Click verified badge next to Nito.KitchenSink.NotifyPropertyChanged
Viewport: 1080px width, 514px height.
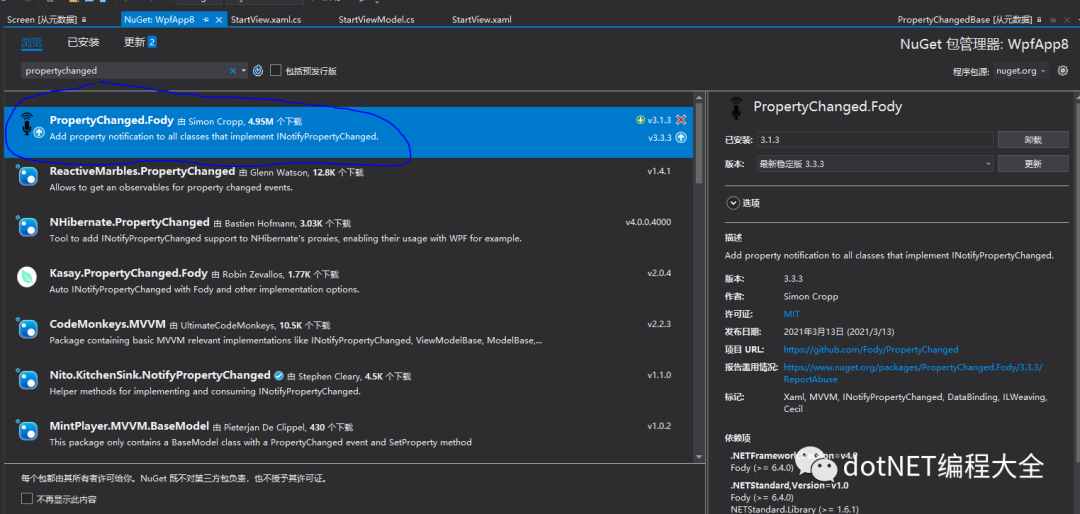[x=279, y=376]
